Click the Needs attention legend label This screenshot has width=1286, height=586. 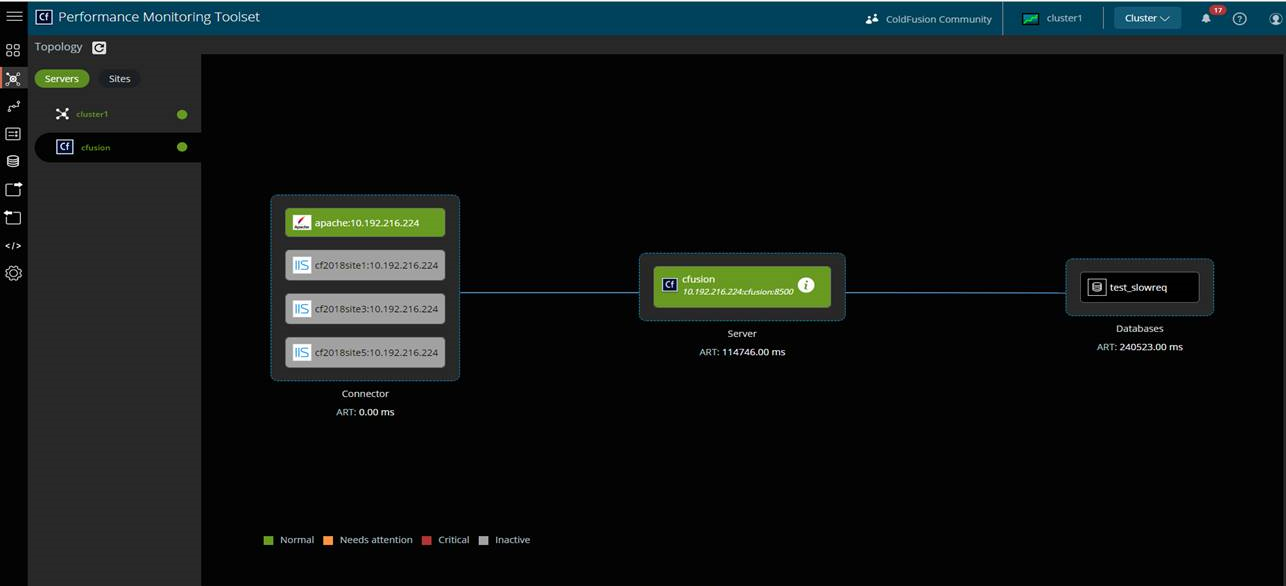[376, 540]
